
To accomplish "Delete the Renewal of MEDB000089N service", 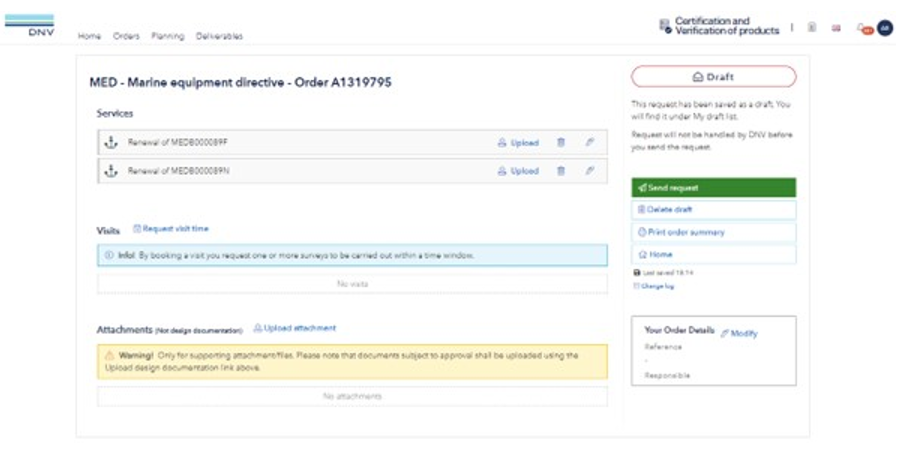I will [x=560, y=171].
